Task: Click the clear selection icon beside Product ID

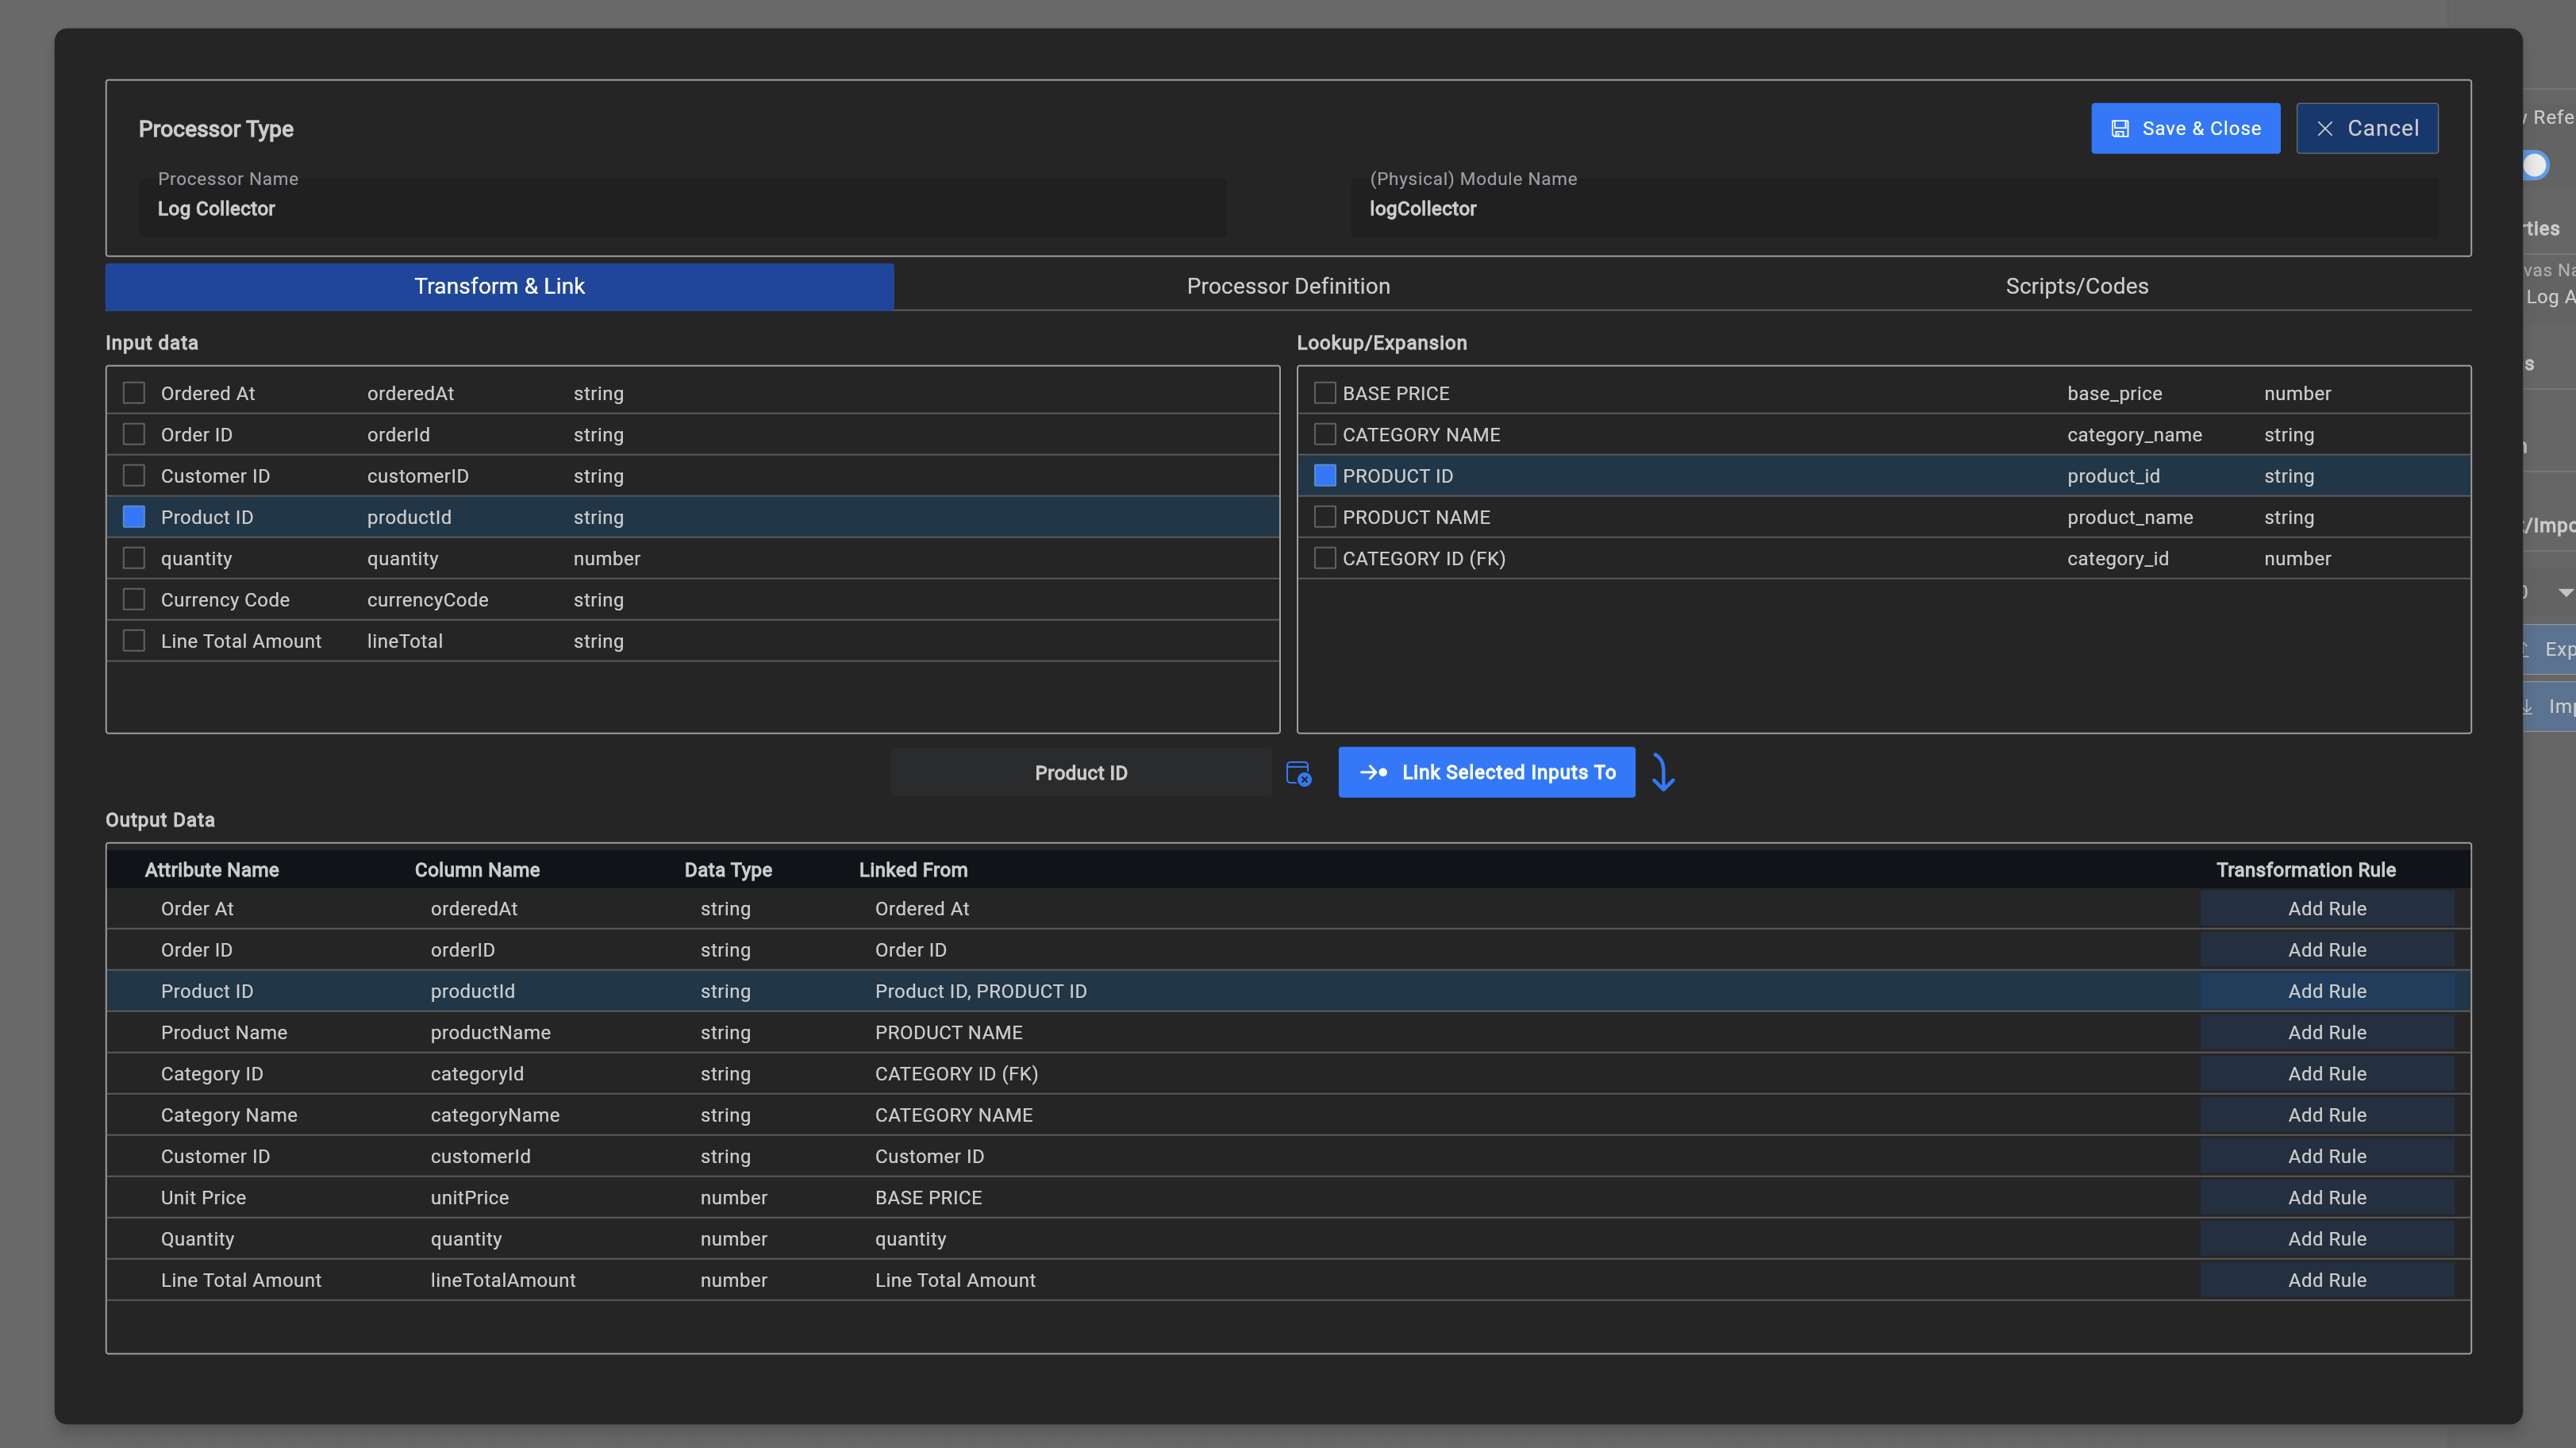Action: click(x=1298, y=773)
